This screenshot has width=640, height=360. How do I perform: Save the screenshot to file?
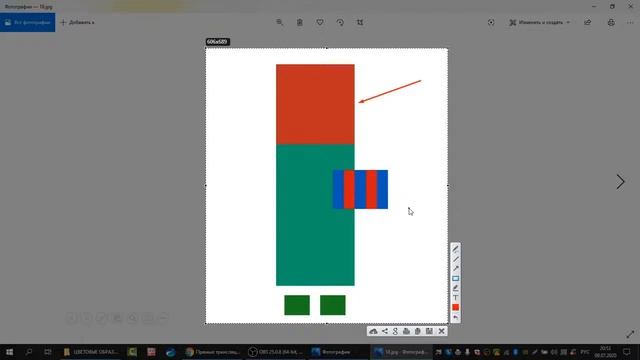pos(429,331)
